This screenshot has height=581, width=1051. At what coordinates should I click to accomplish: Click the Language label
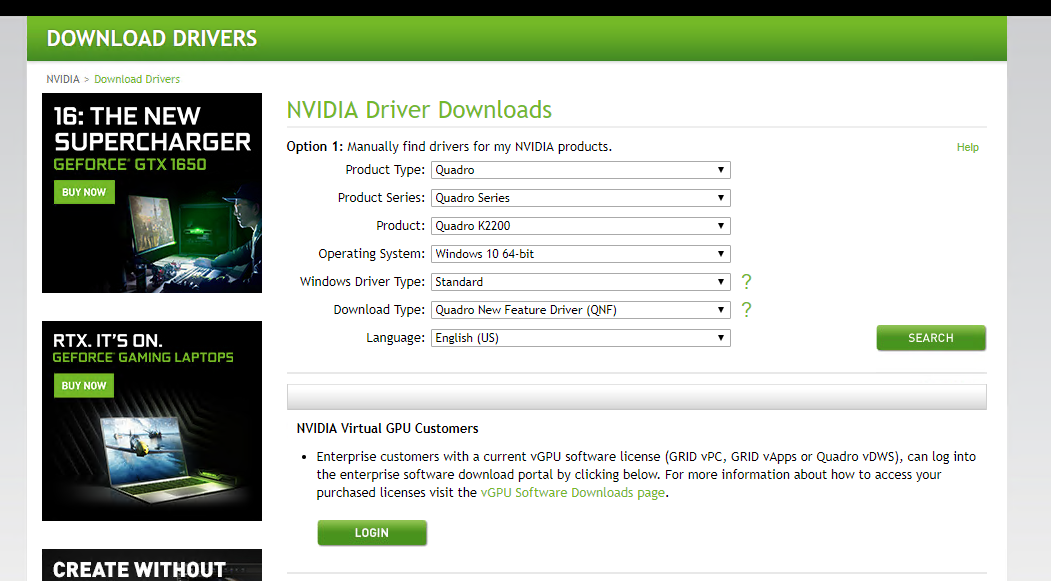[395, 338]
